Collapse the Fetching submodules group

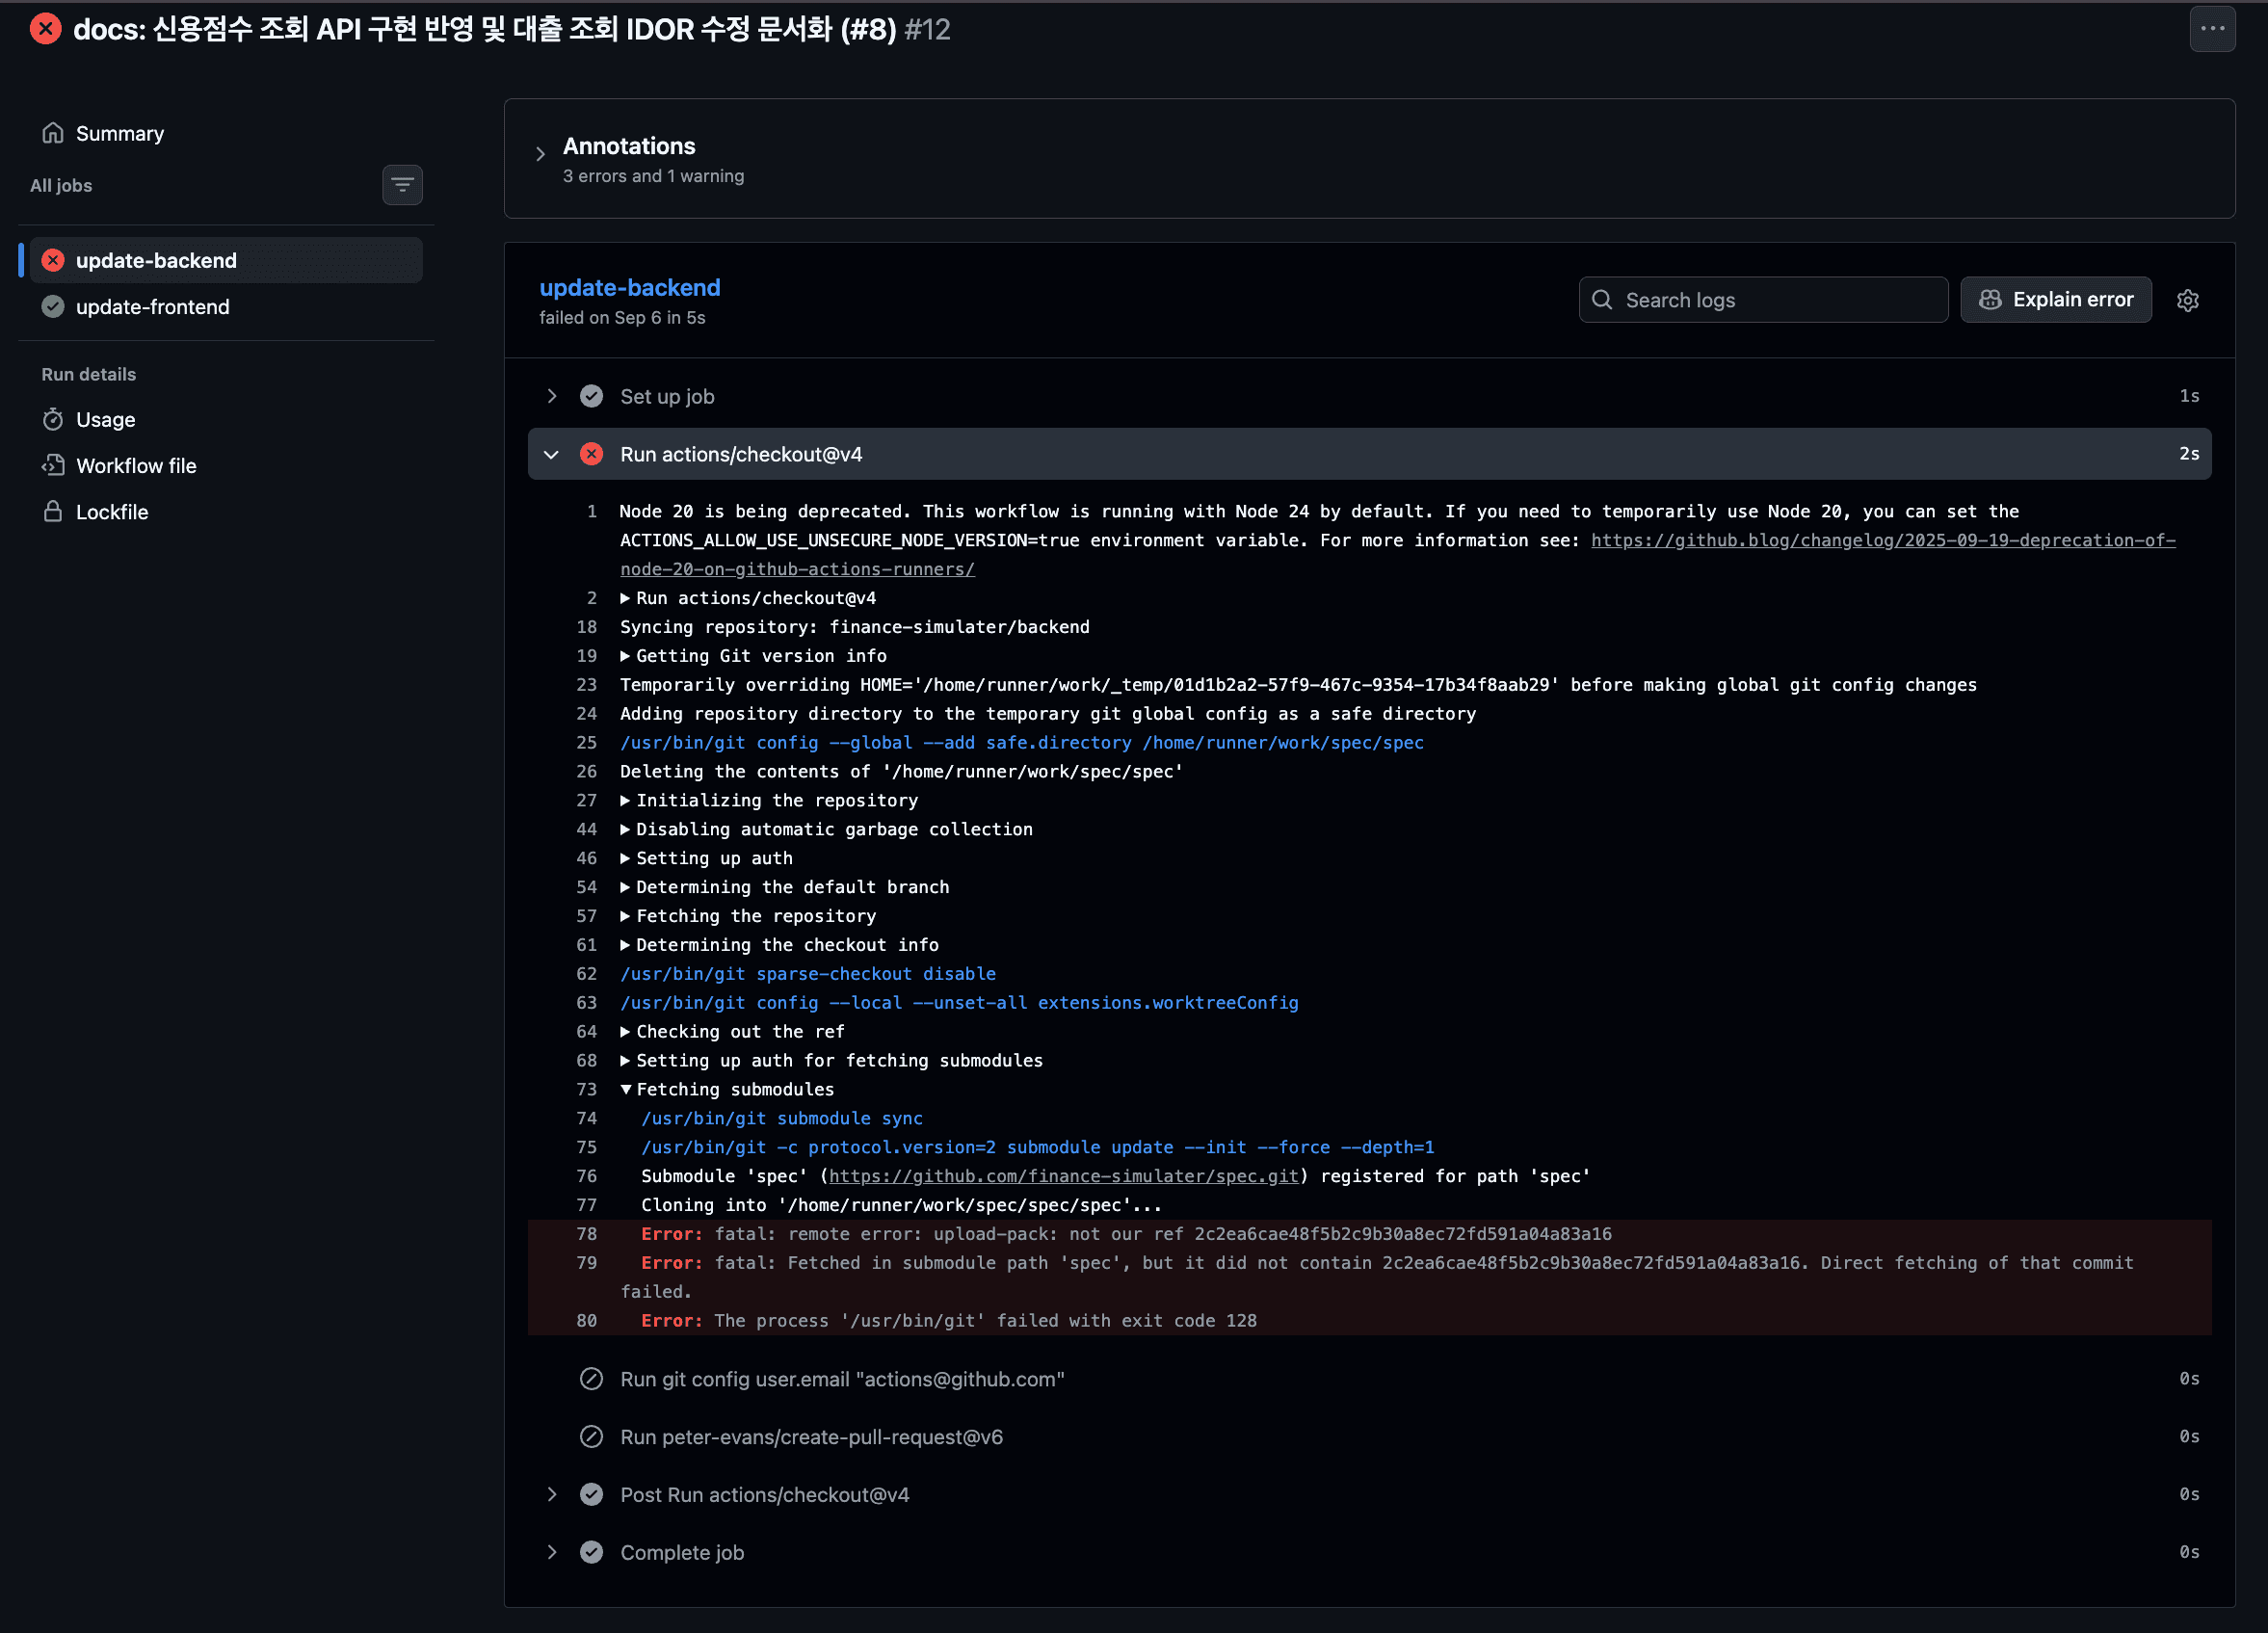[726, 1089]
